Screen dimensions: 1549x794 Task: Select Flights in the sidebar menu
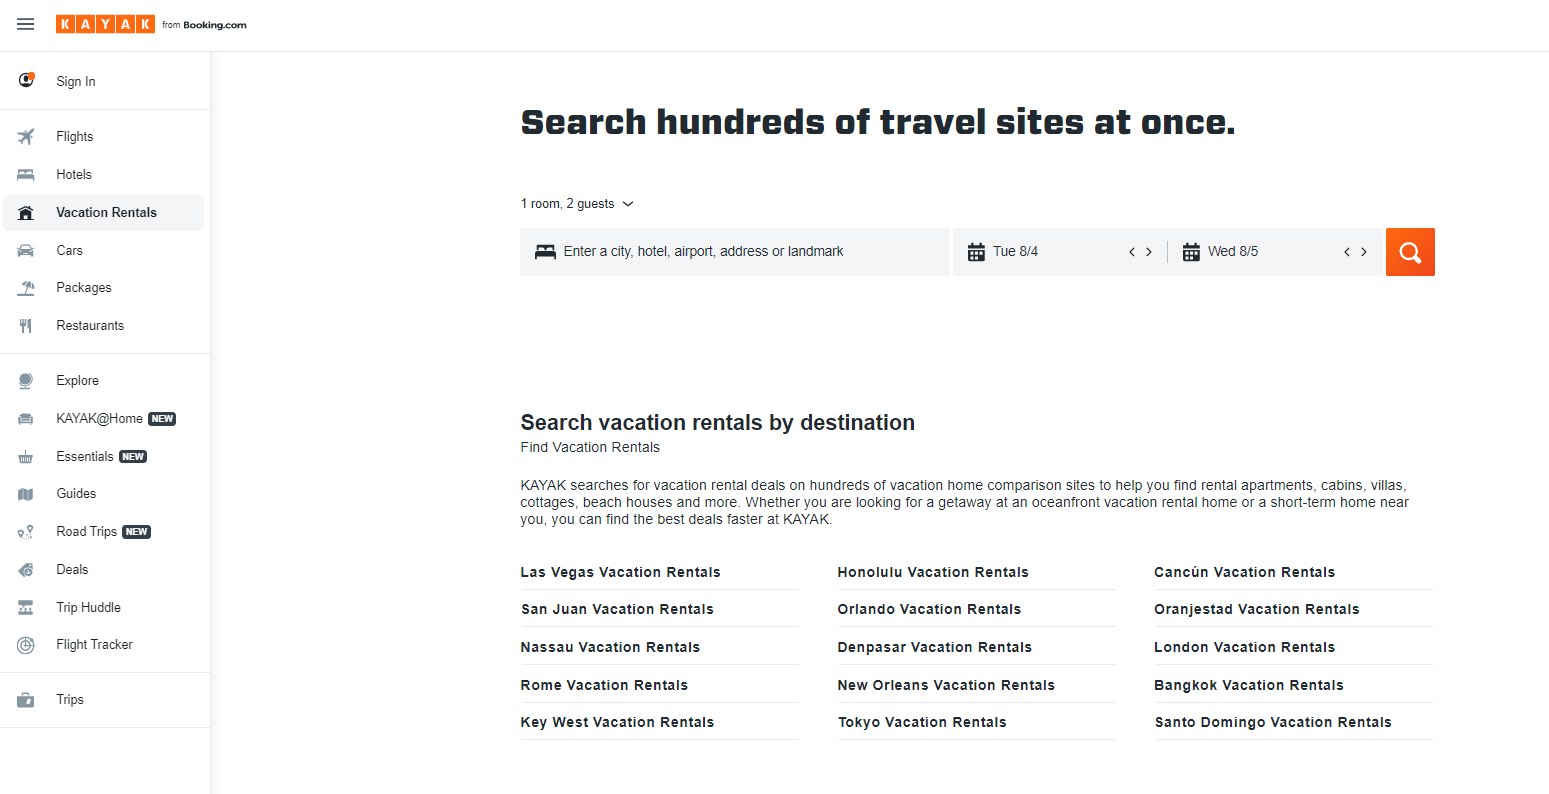[x=75, y=136]
